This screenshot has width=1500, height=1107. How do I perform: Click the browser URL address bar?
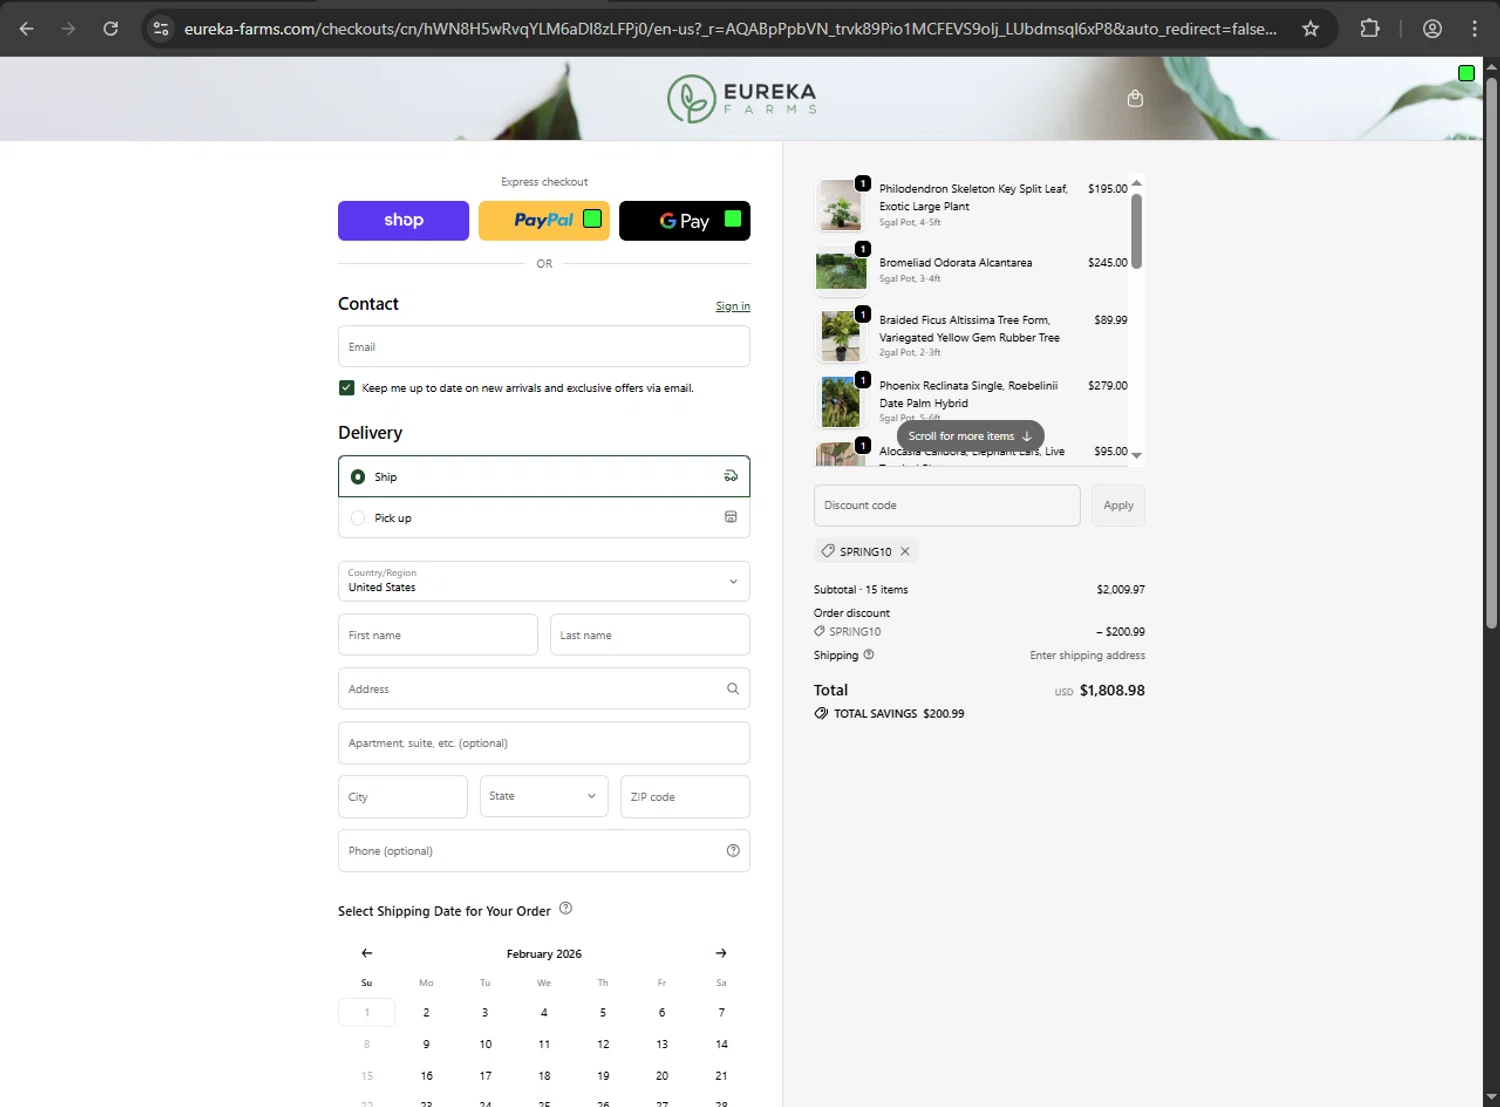[730, 29]
